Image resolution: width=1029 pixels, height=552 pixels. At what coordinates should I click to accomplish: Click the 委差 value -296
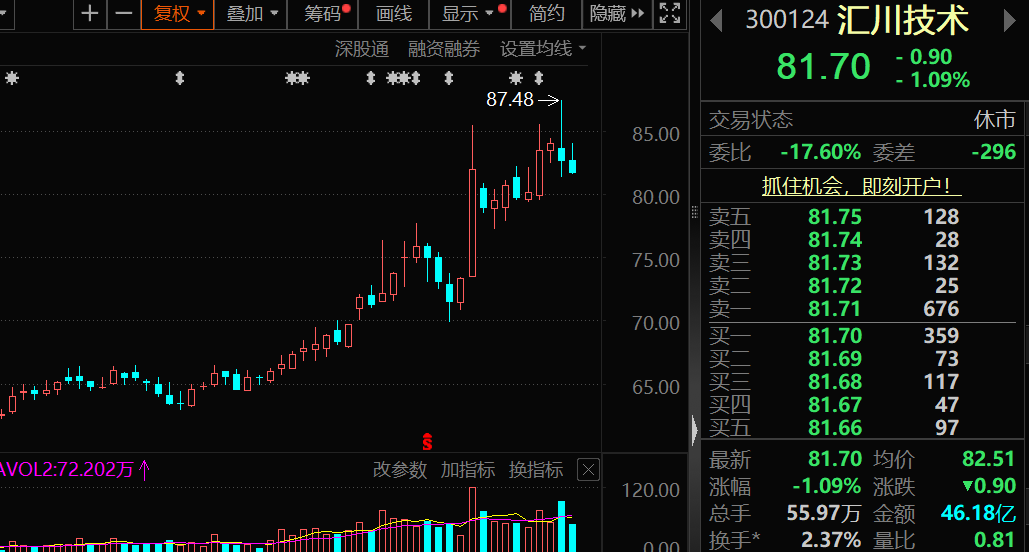994,152
